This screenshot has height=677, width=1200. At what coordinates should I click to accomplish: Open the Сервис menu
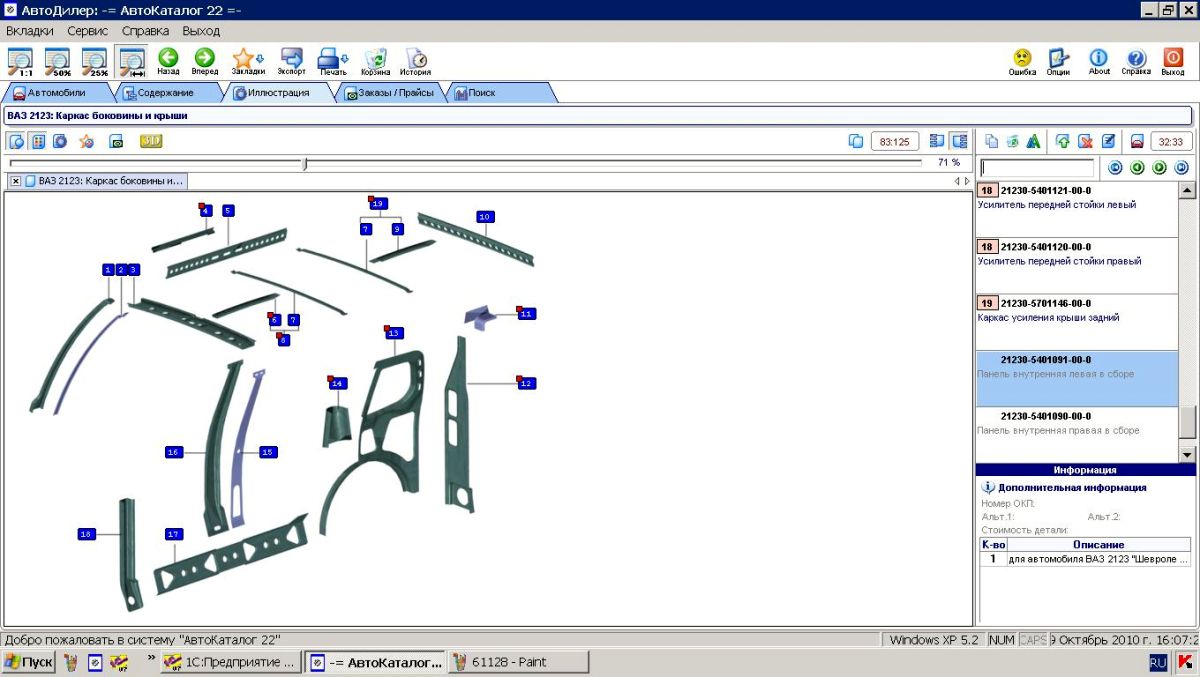point(88,31)
